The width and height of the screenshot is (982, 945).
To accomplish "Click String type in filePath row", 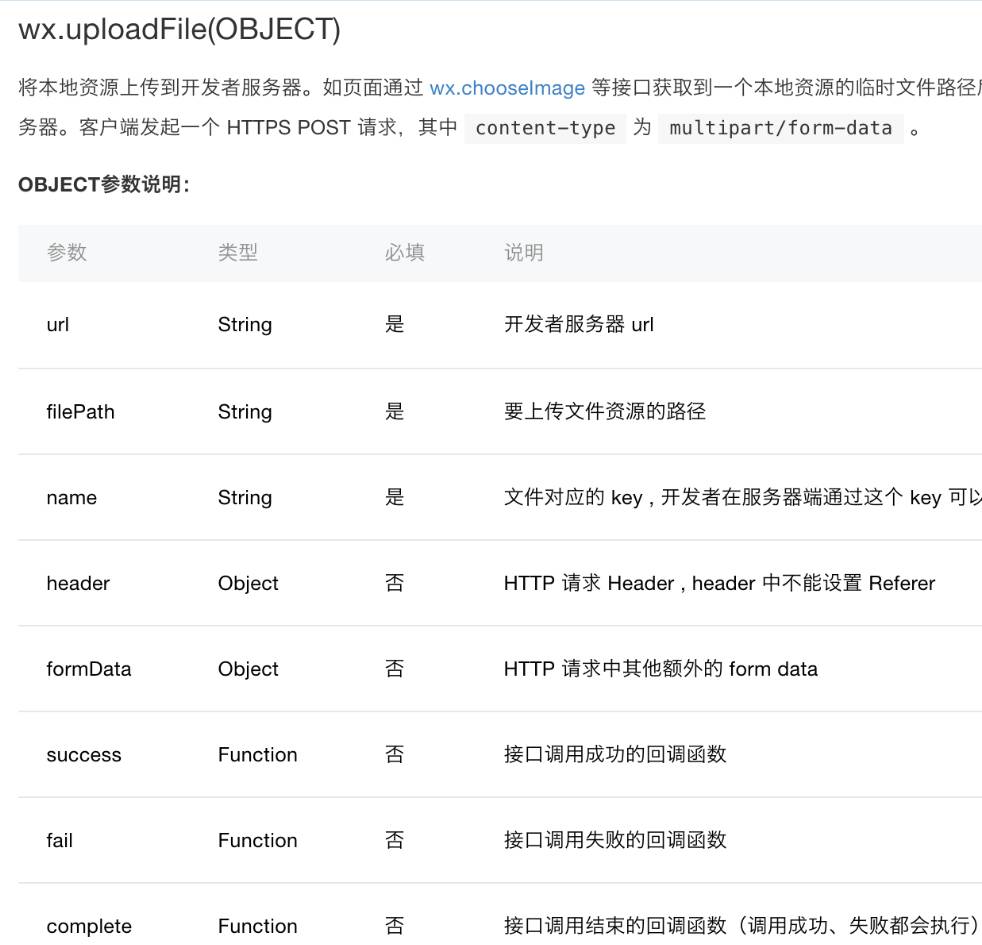I will pyautogui.click(x=245, y=411).
